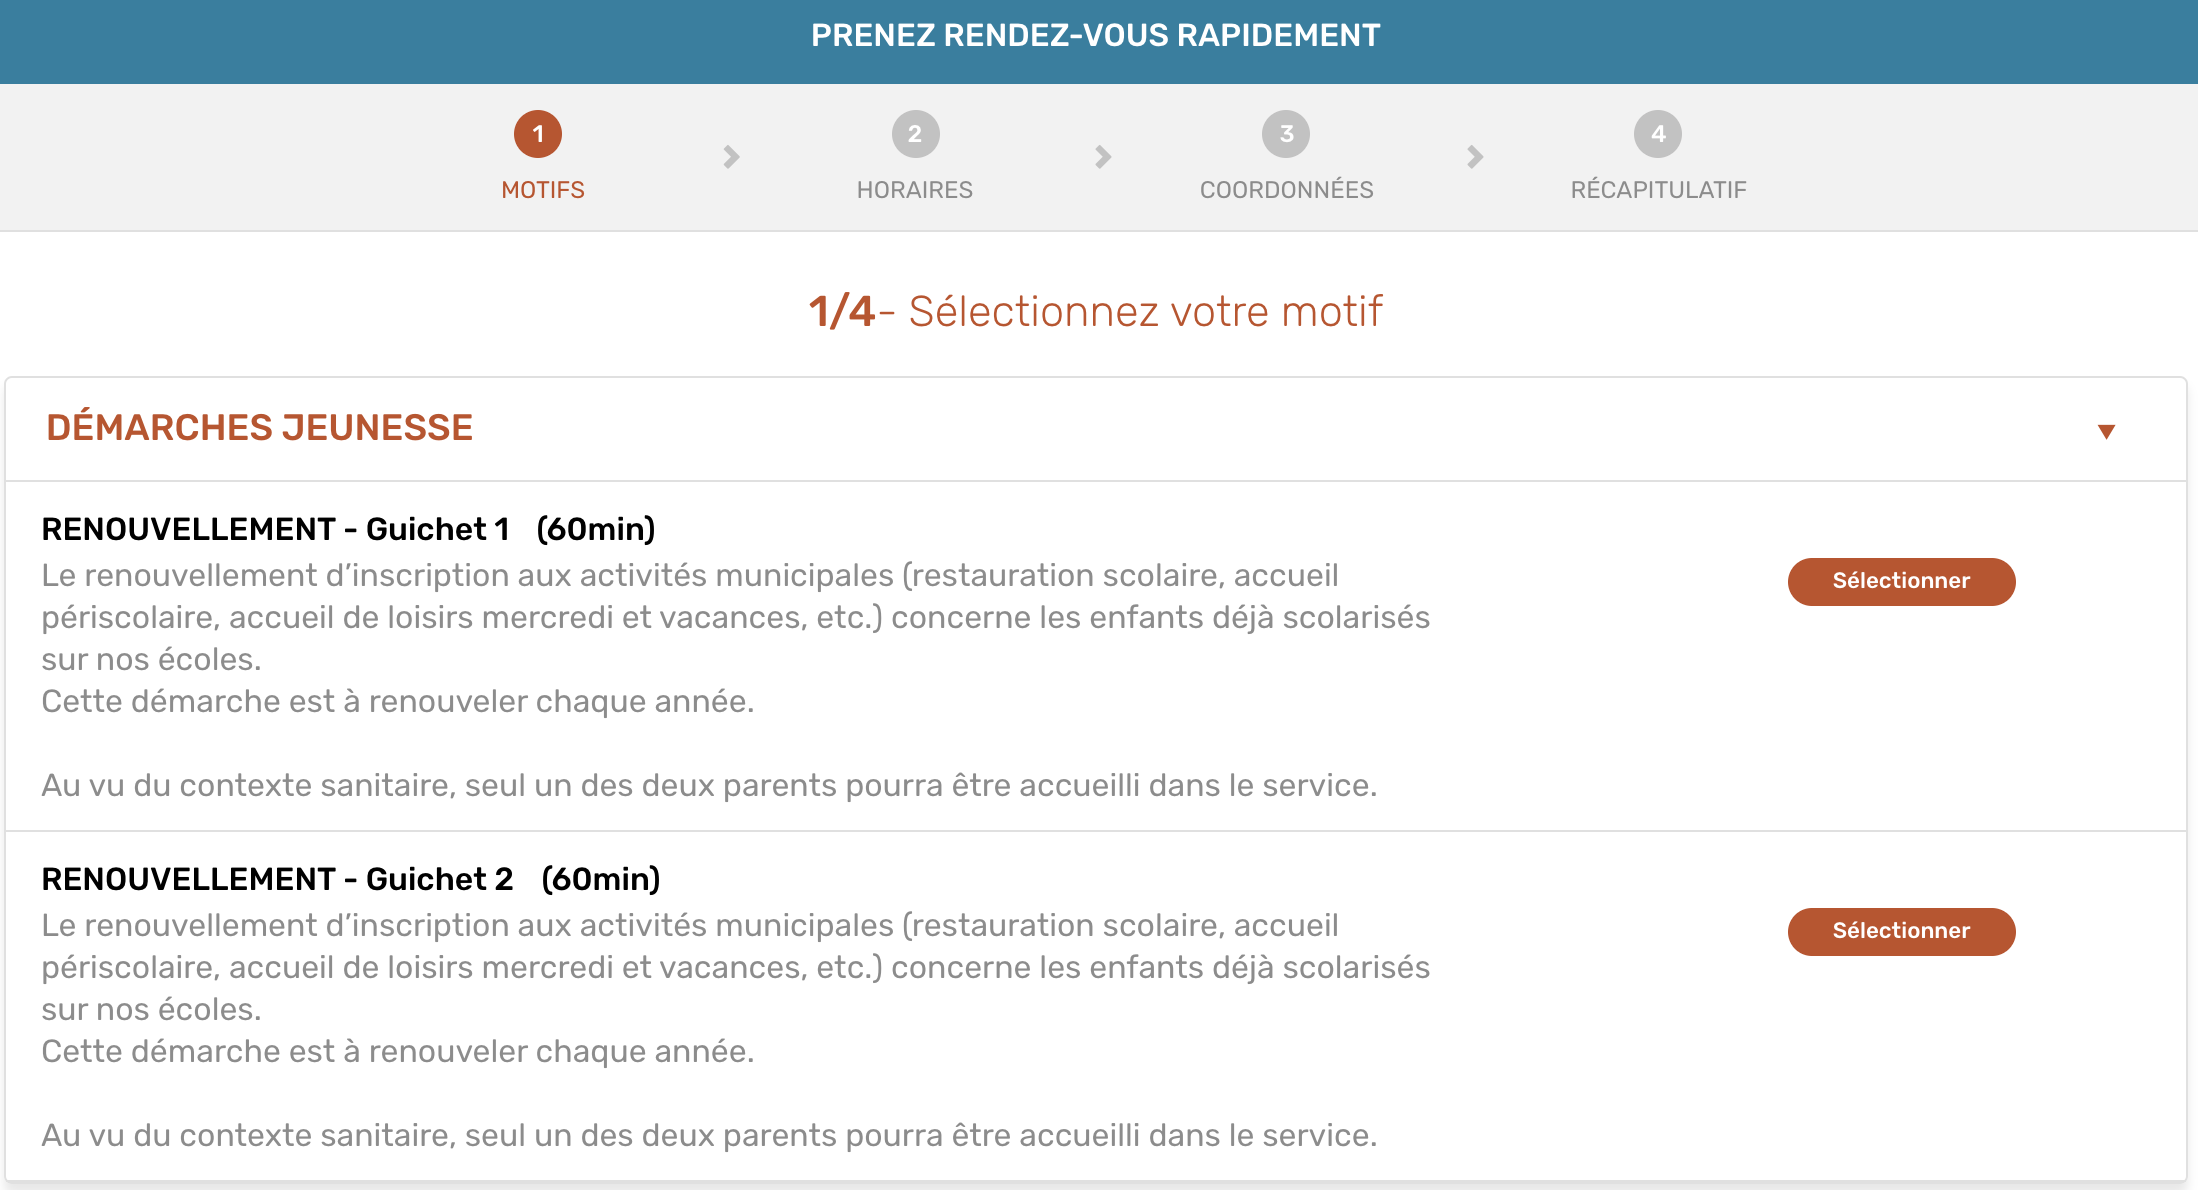Go to the HORAIRES step label
Image resolution: width=2198 pixels, height=1190 pixels.
pyautogui.click(x=915, y=190)
